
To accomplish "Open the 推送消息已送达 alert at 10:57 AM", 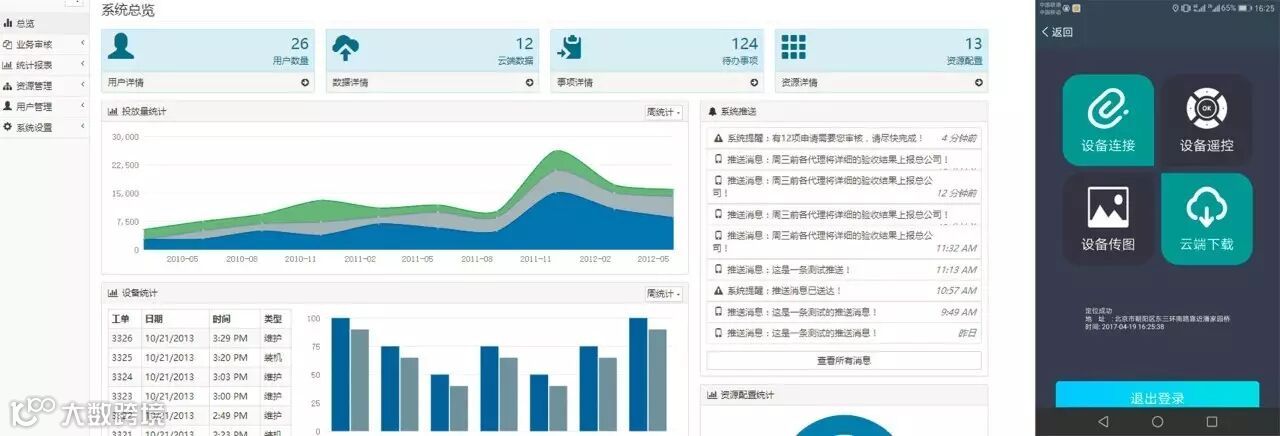I will [845, 291].
